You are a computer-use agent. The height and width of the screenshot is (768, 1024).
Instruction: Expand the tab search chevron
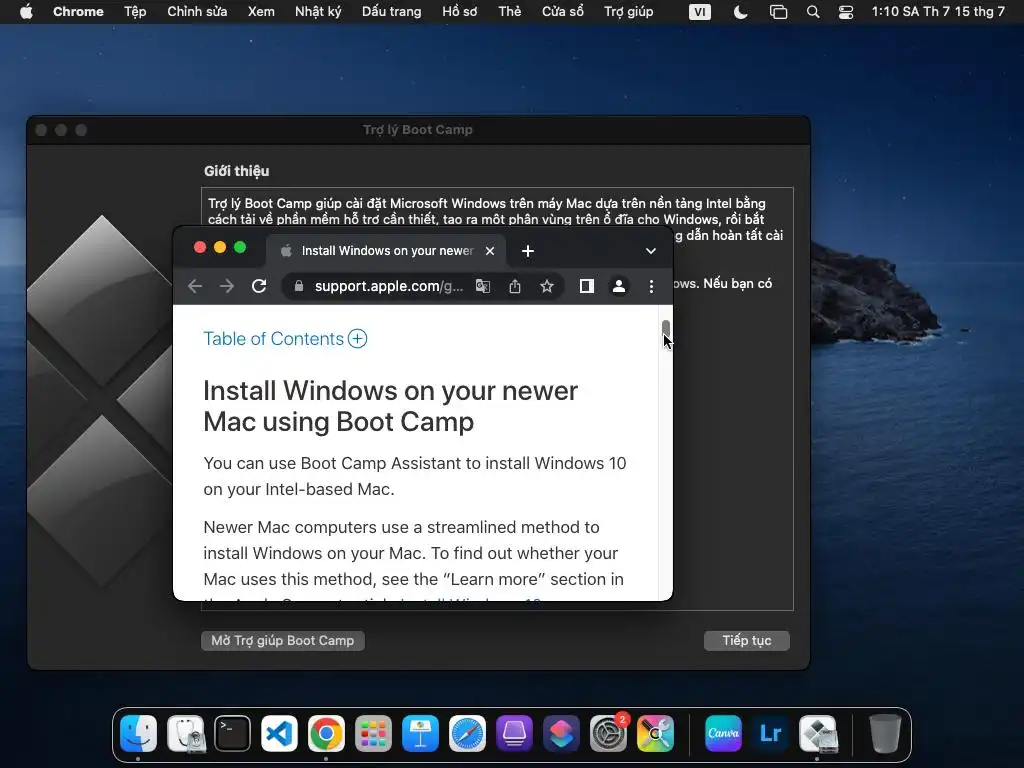pos(650,251)
